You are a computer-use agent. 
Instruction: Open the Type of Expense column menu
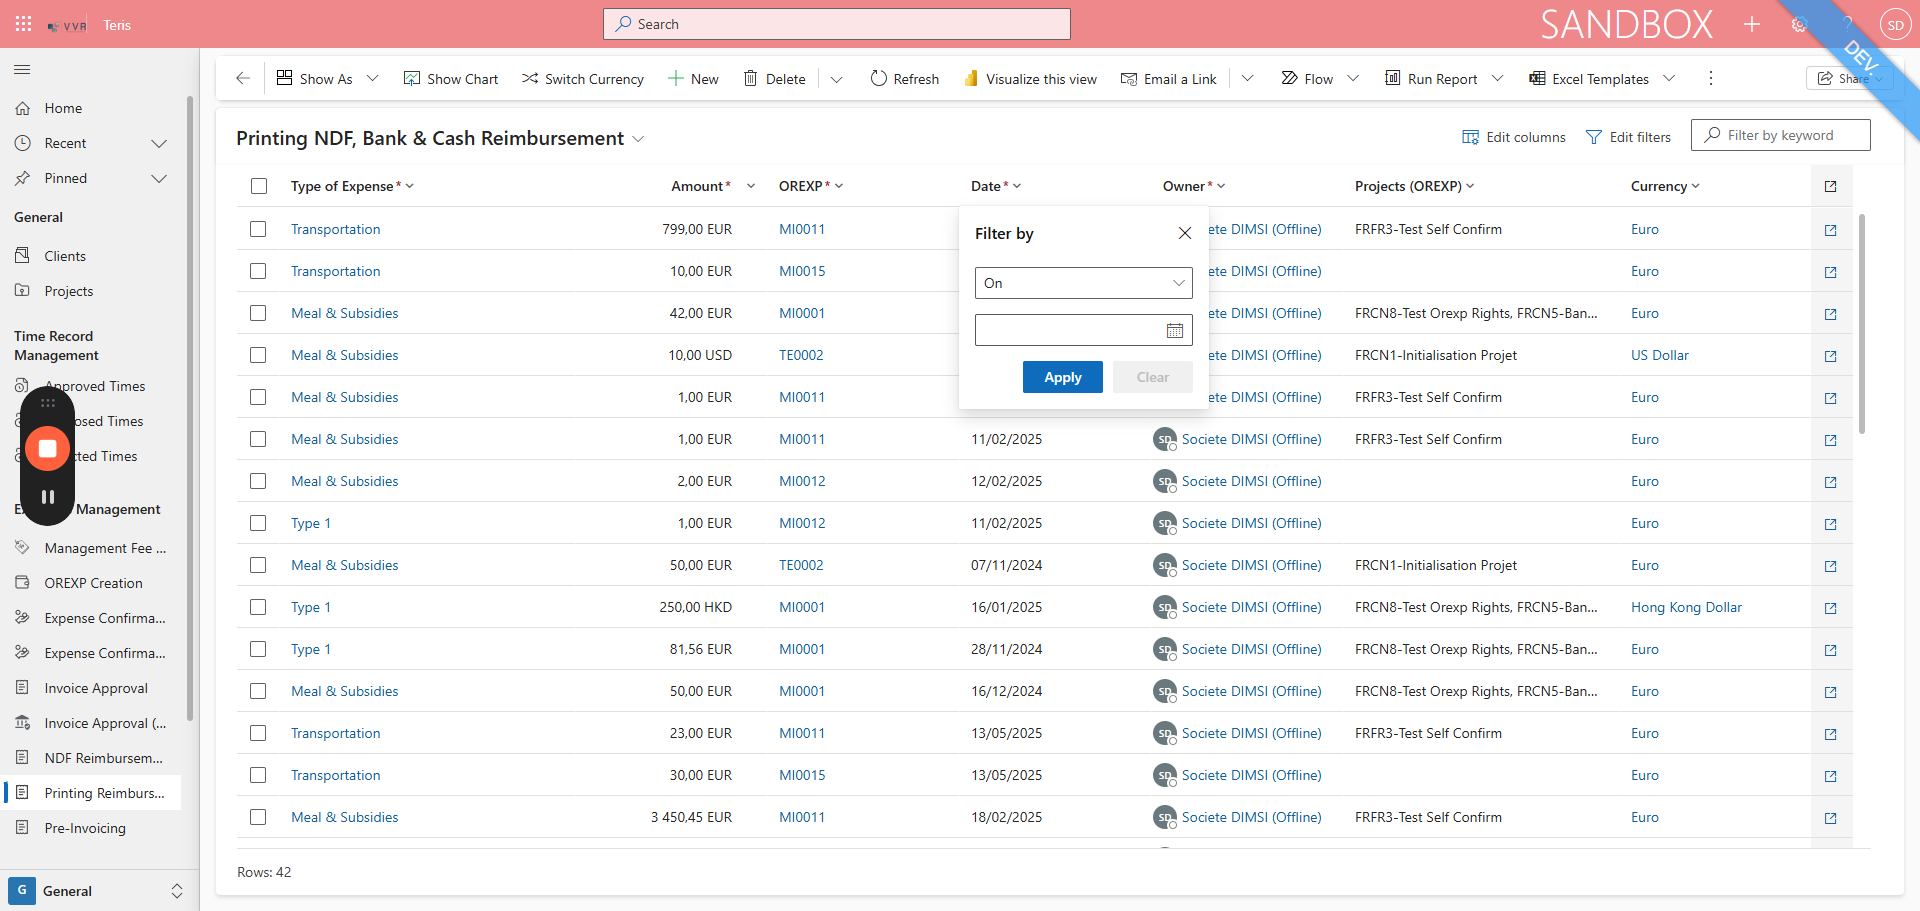[352, 186]
